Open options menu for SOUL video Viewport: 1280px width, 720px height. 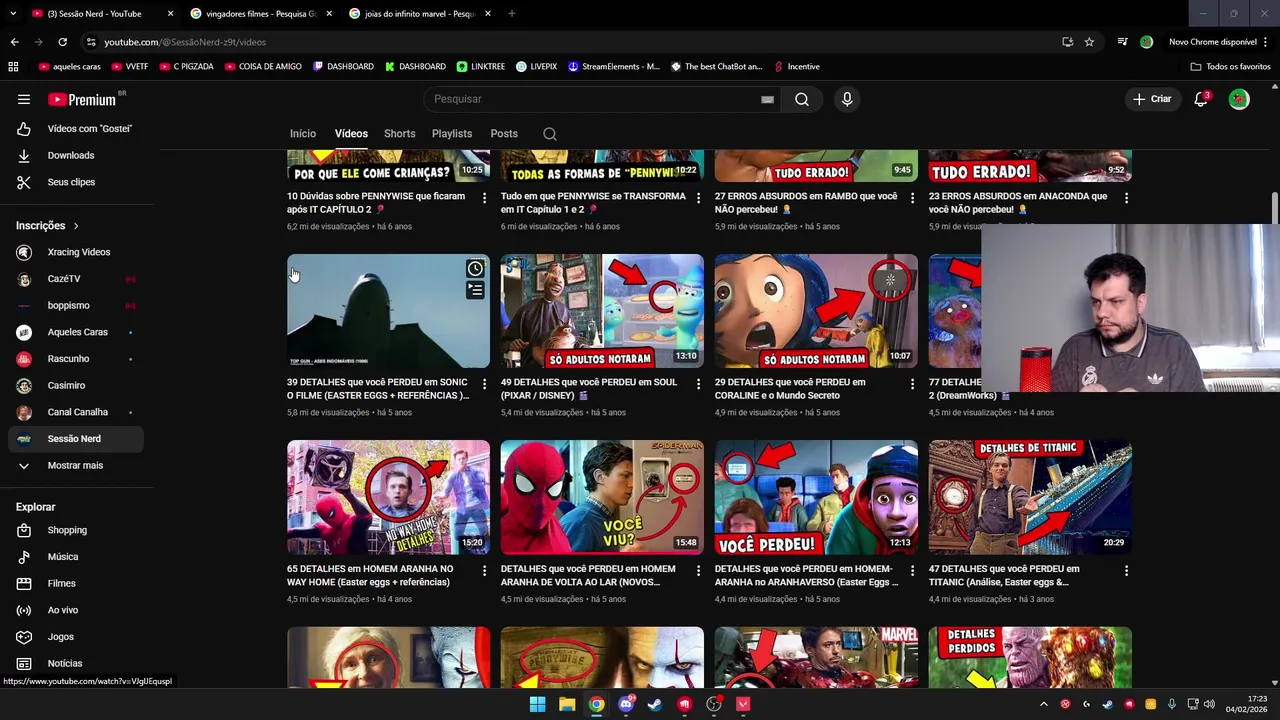click(x=698, y=384)
